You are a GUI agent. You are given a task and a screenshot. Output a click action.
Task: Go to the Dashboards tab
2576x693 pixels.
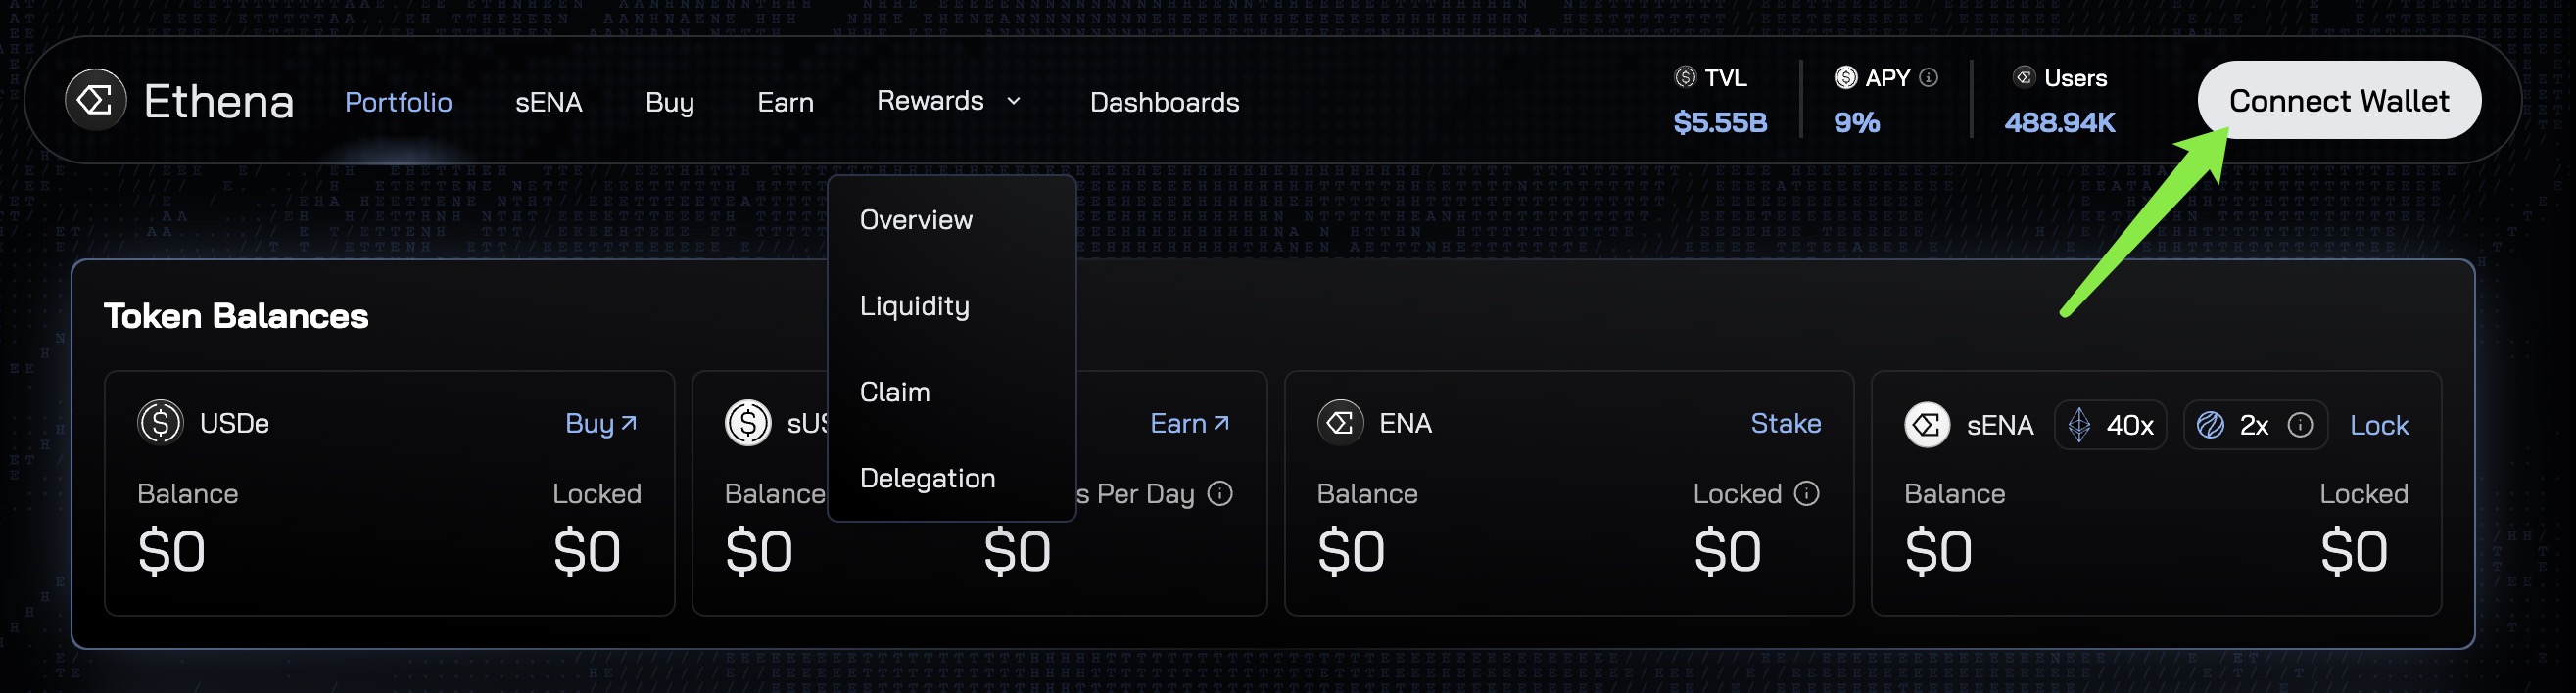pyautogui.click(x=1164, y=102)
